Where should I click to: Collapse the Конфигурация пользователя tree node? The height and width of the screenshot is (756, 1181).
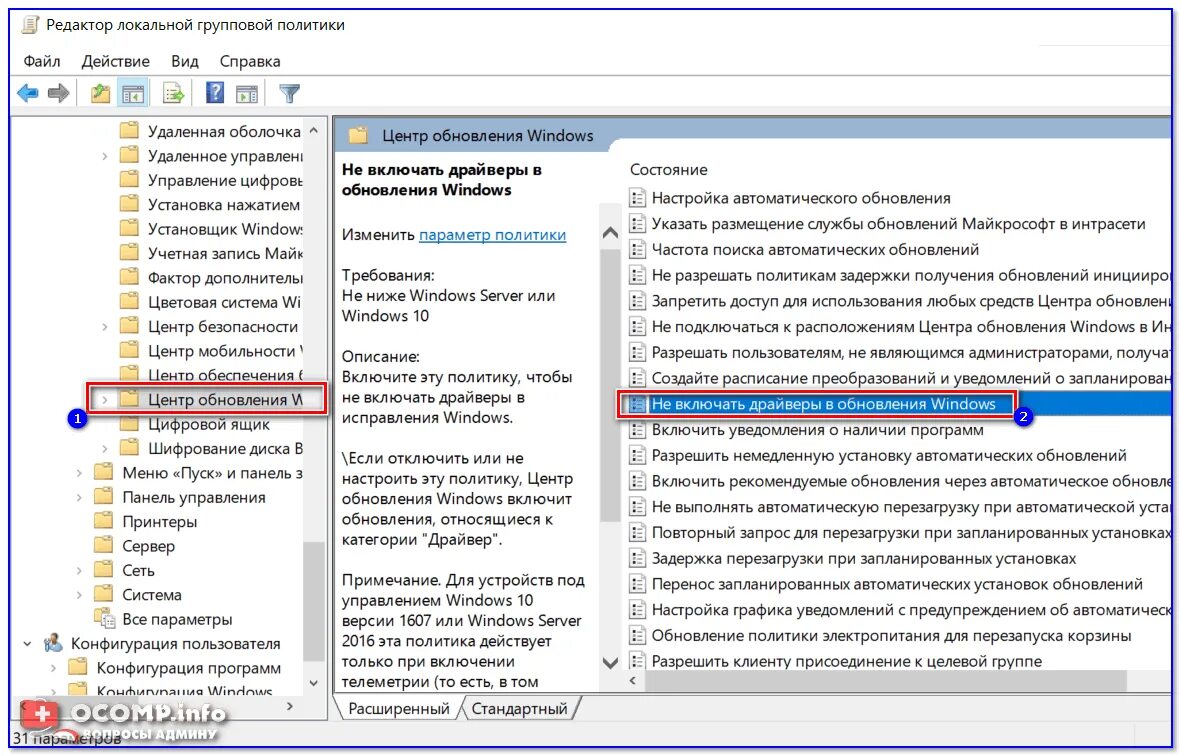(28, 643)
